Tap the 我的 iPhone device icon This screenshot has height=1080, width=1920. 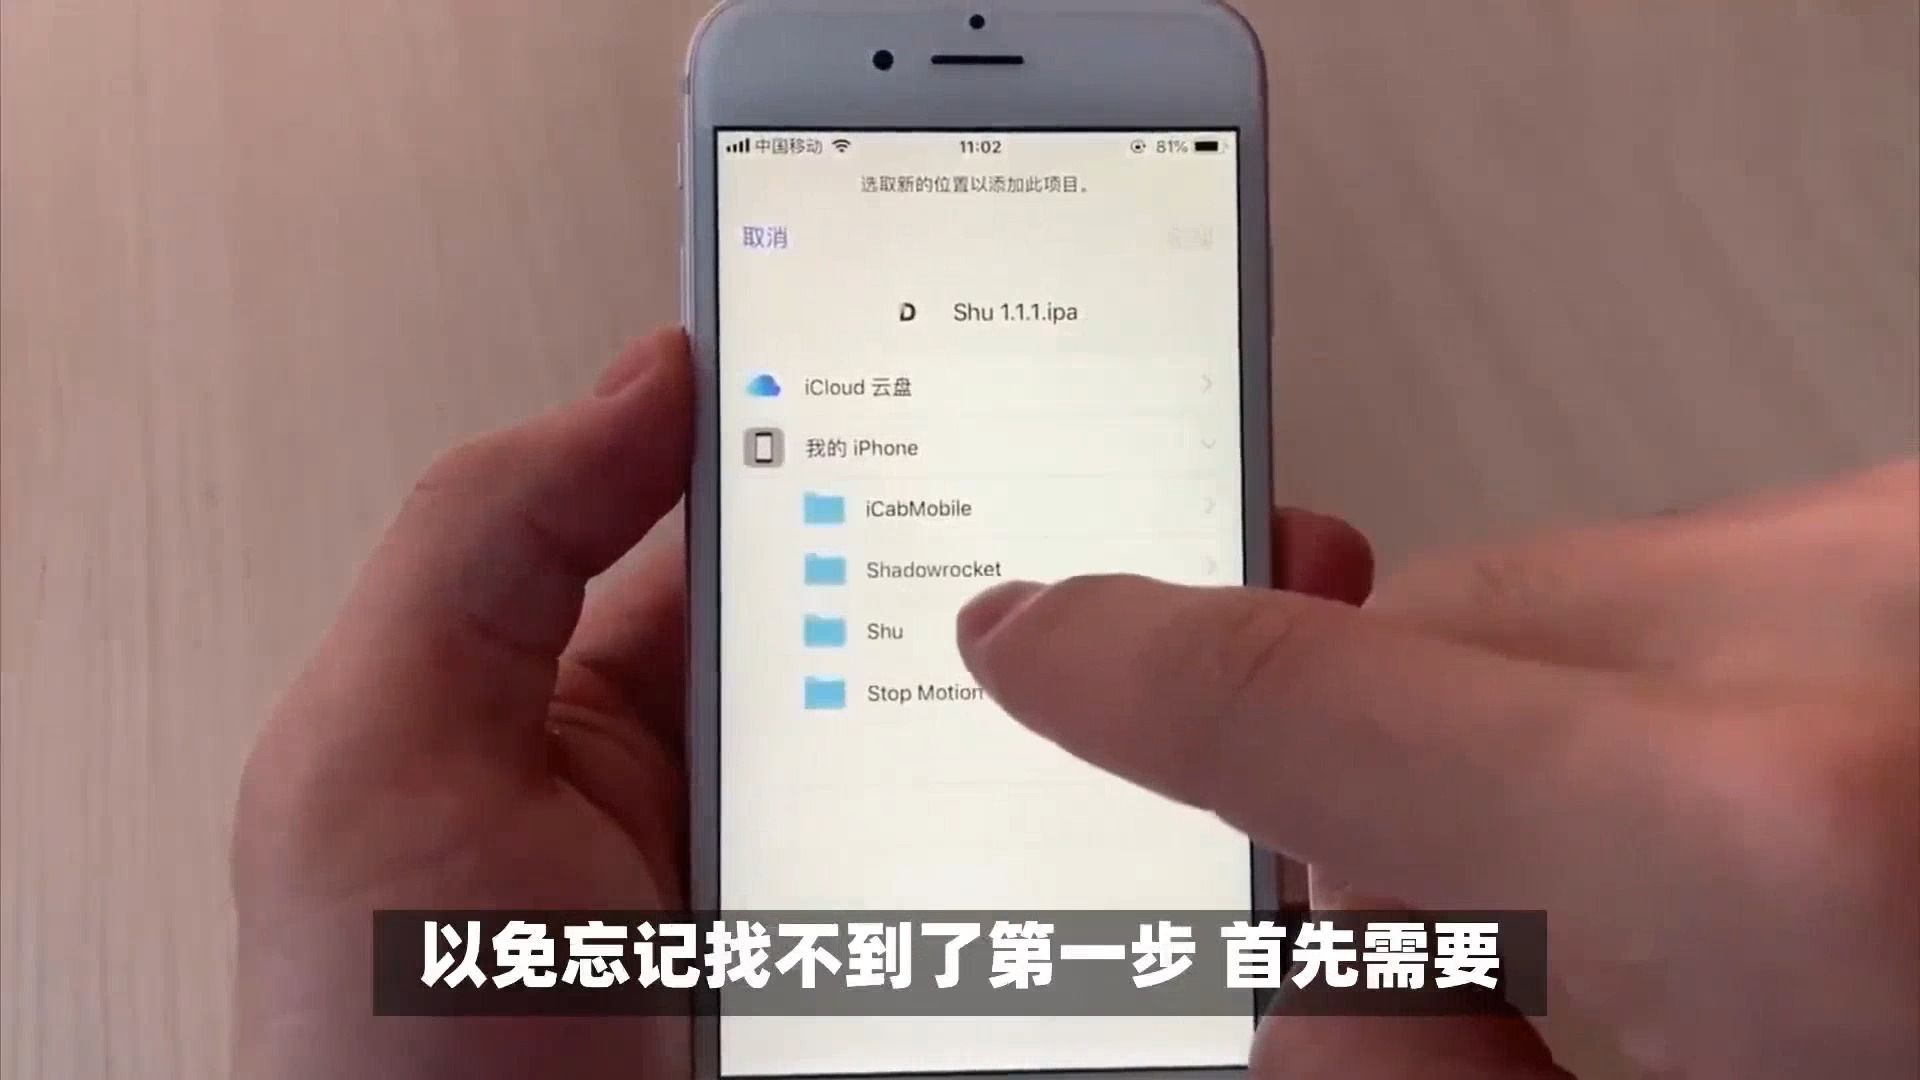tap(765, 447)
